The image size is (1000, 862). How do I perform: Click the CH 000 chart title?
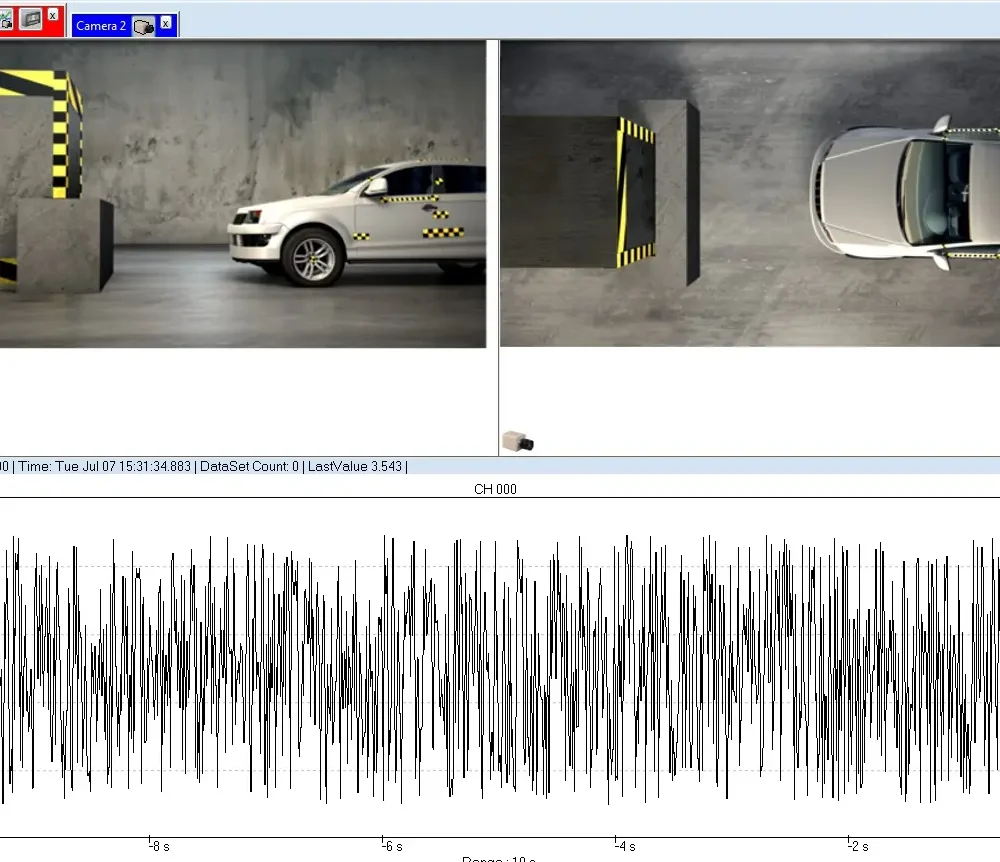494,489
